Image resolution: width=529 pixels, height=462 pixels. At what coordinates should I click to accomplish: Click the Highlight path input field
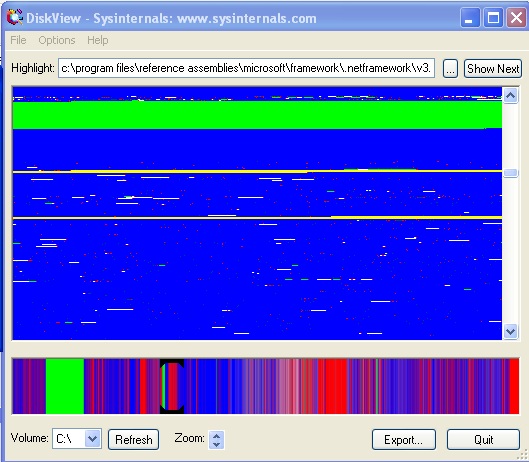click(x=246, y=68)
